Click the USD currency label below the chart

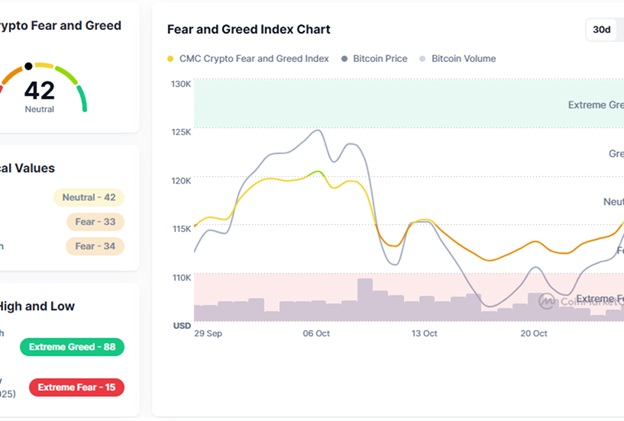point(182,326)
